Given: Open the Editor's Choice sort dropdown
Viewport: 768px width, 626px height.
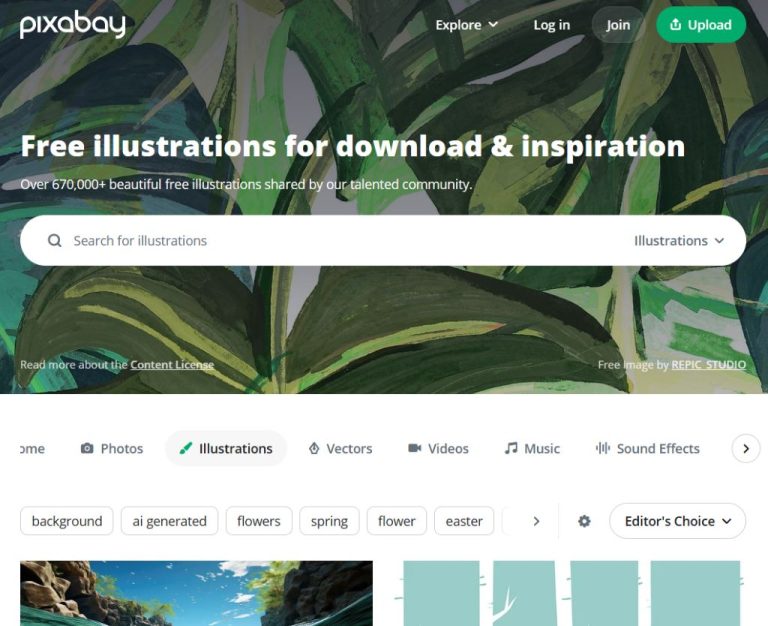Looking at the screenshot, I should click(x=677, y=521).
